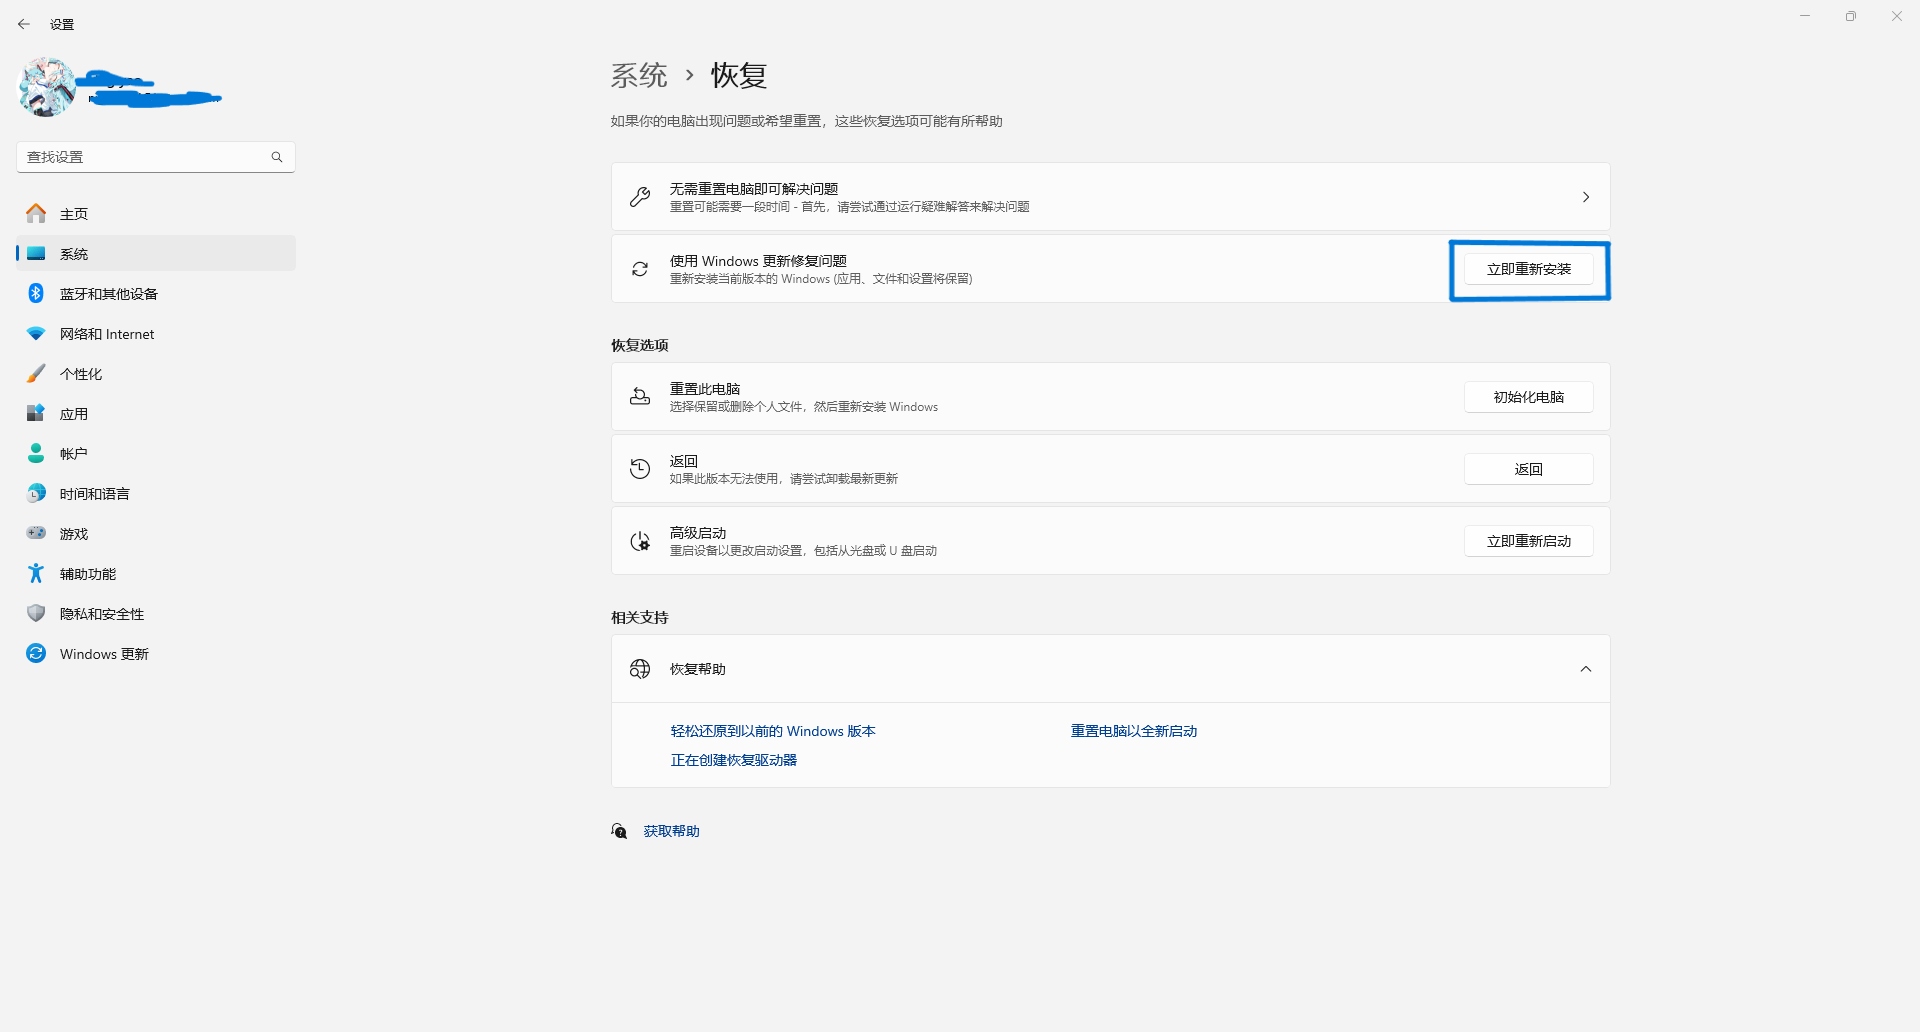This screenshot has height=1032, width=1920.
Task: Click the search magnifier icon
Action: [x=277, y=157]
